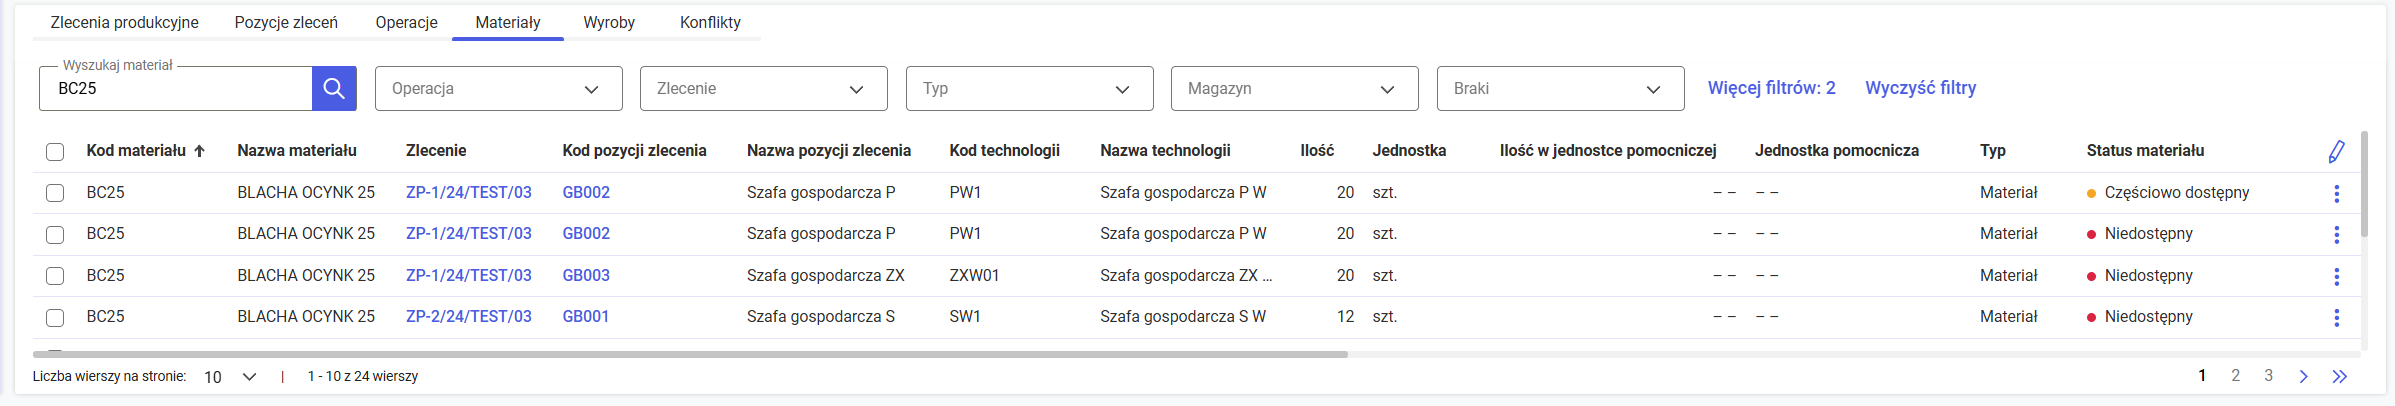Click the magnifier search button
Screen dimensions: 2395x406
tap(334, 89)
